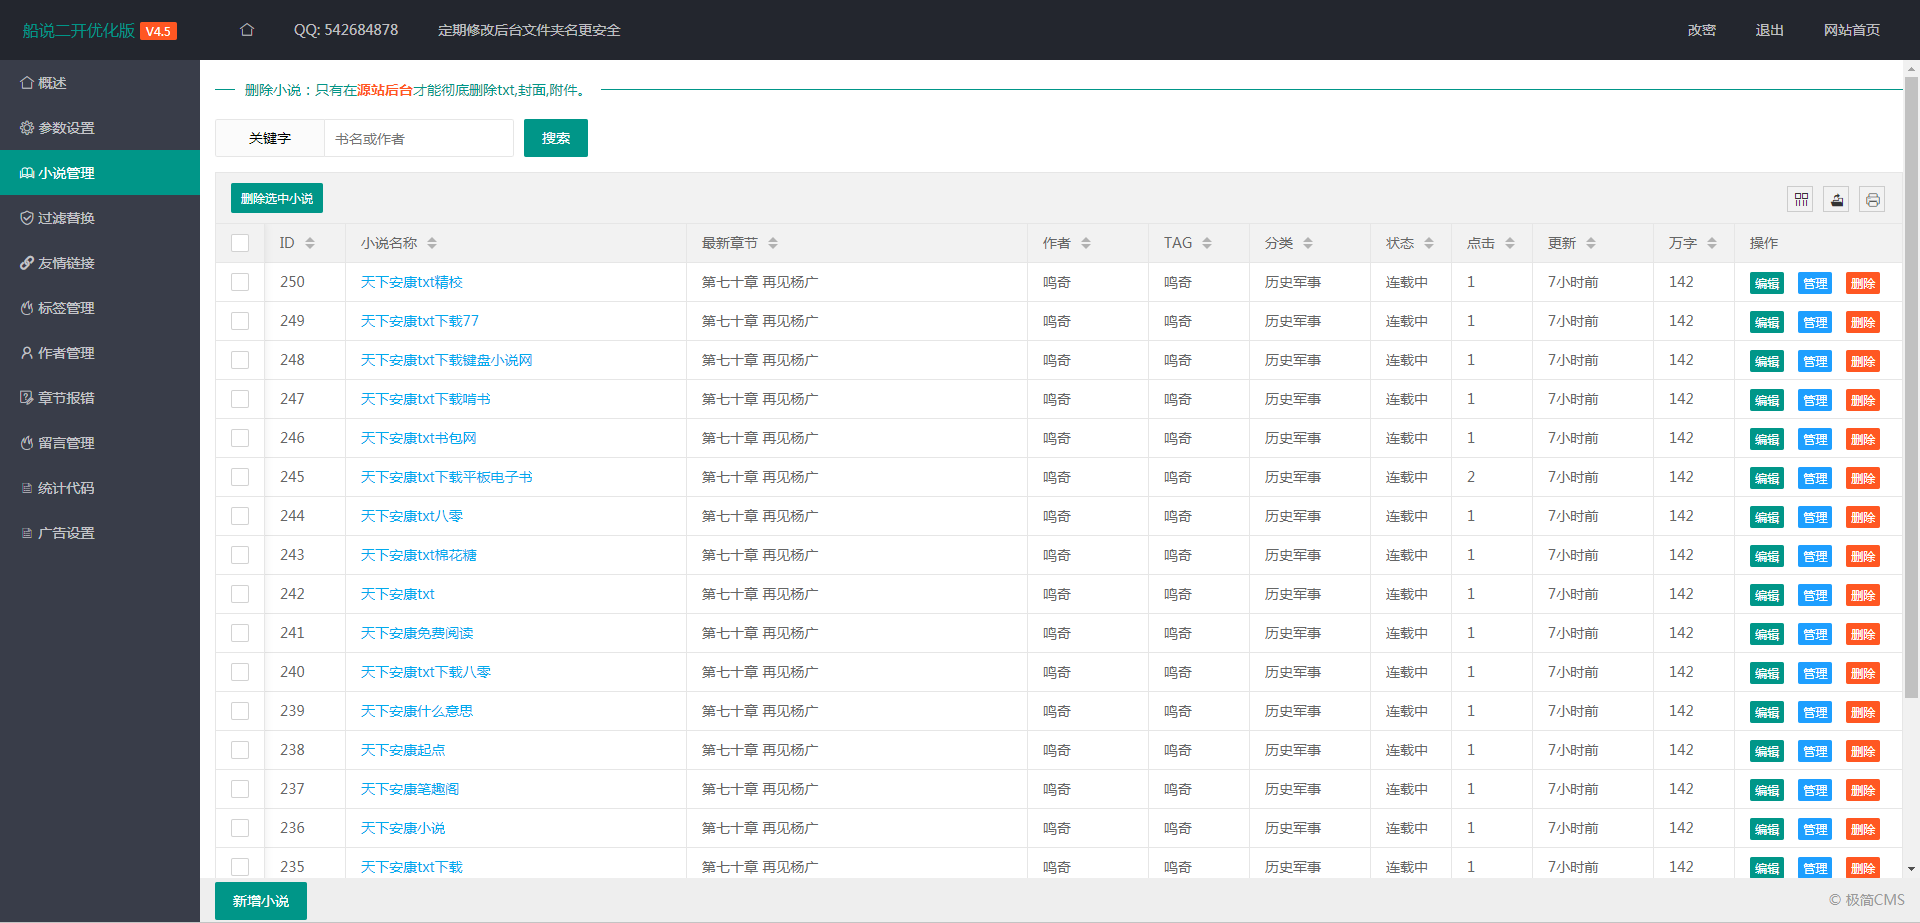Open 章节报错 sidebar item

pyautogui.click(x=100, y=398)
